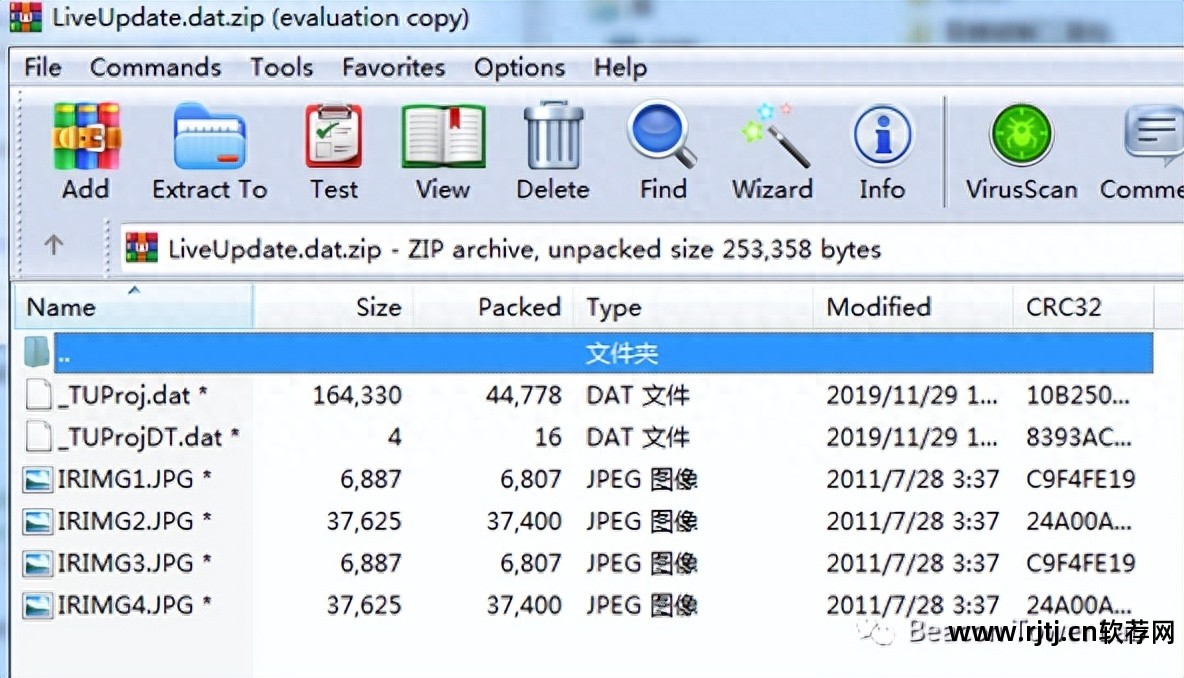Open the Help menu
The width and height of the screenshot is (1184, 678).
(619, 67)
